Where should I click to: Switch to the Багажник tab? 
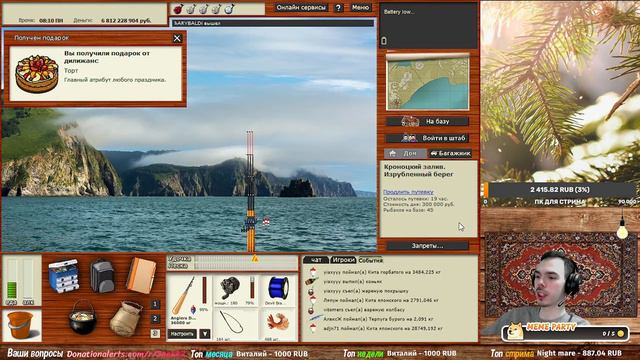pyautogui.click(x=450, y=153)
